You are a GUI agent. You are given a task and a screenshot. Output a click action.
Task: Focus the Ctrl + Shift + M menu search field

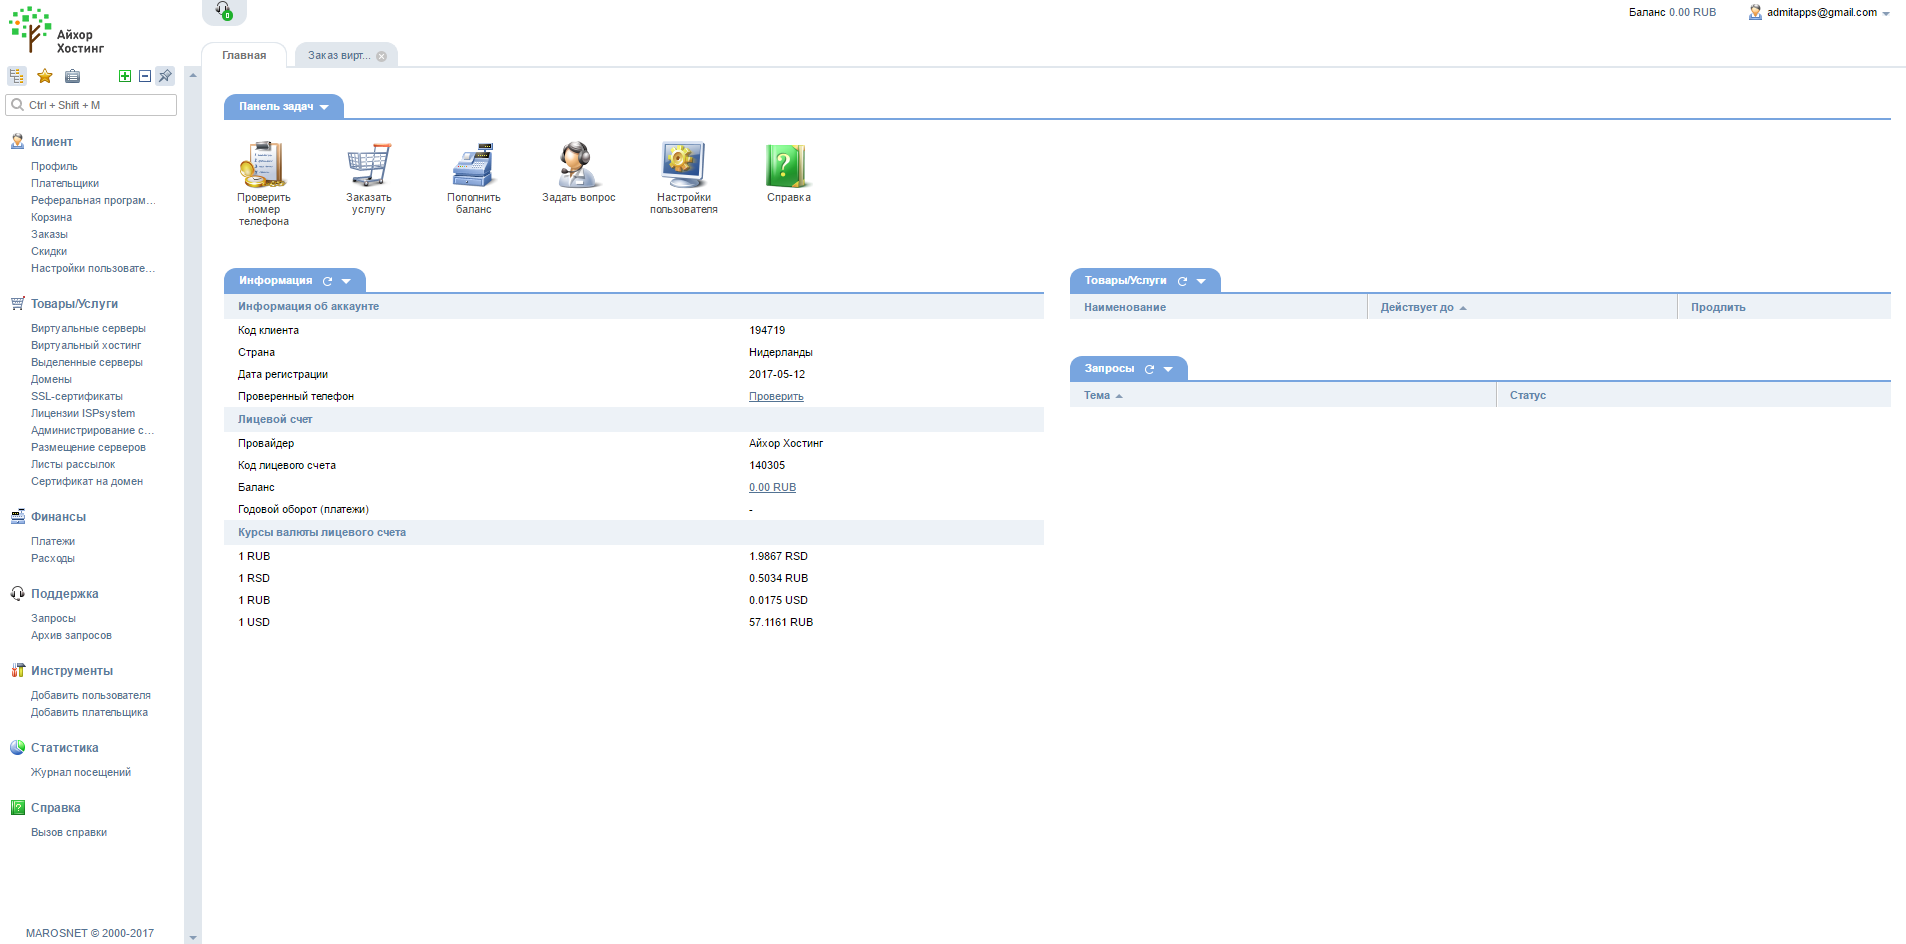[x=91, y=105]
